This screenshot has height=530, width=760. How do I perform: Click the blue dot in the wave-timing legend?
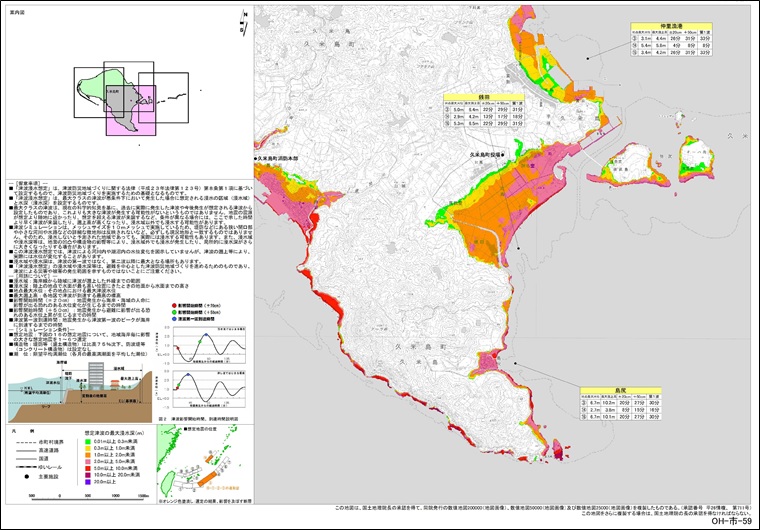[x=174, y=319]
